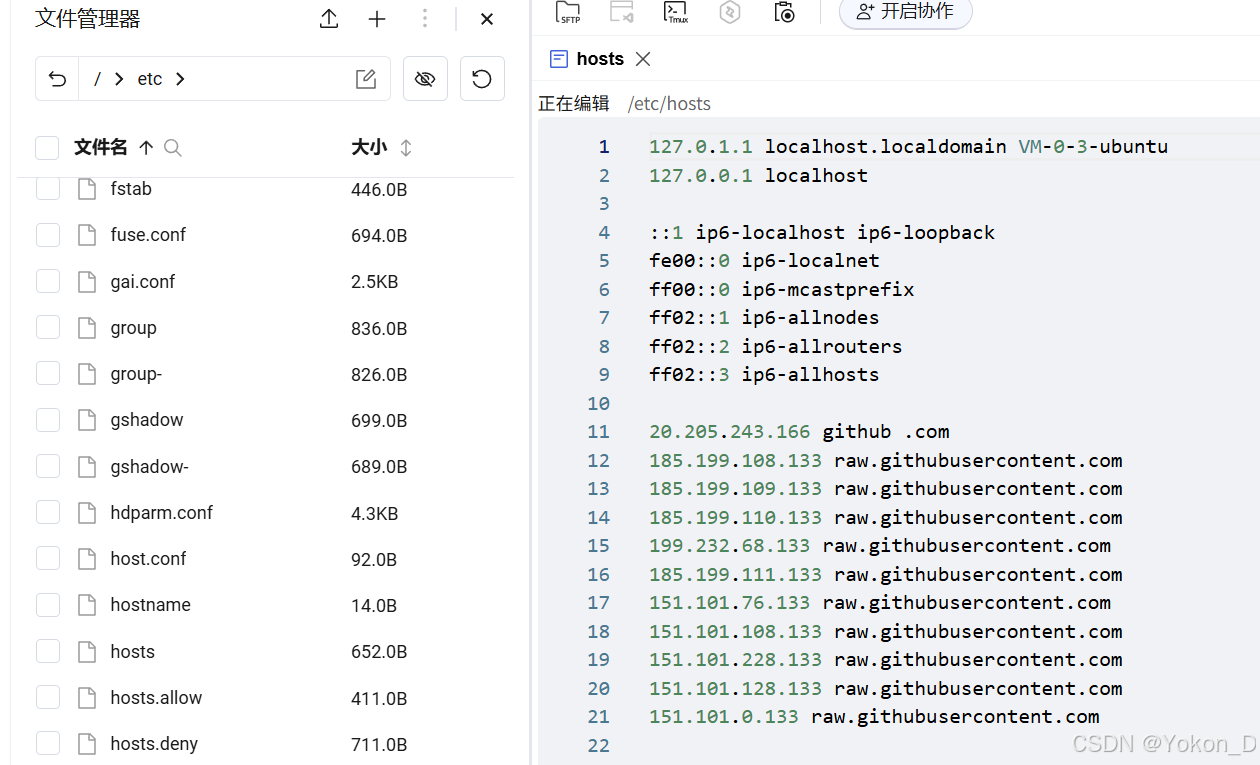The height and width of the screenshot is (765, 1260).
Task: Open the hosts file in the list
Action: point(132,652)
